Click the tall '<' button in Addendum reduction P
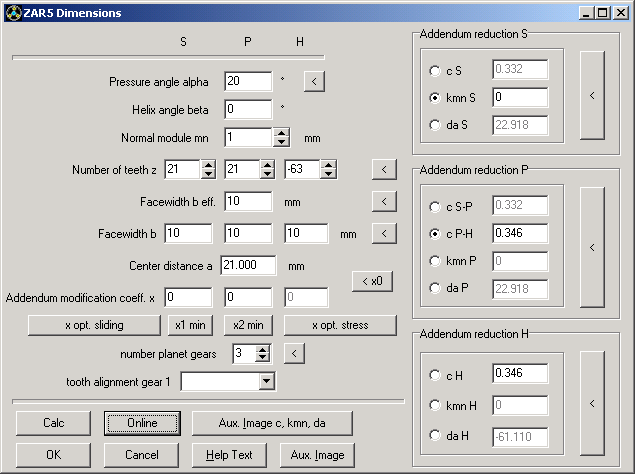Viewport: 635px width, 474px height. click(x=592, y=247)
